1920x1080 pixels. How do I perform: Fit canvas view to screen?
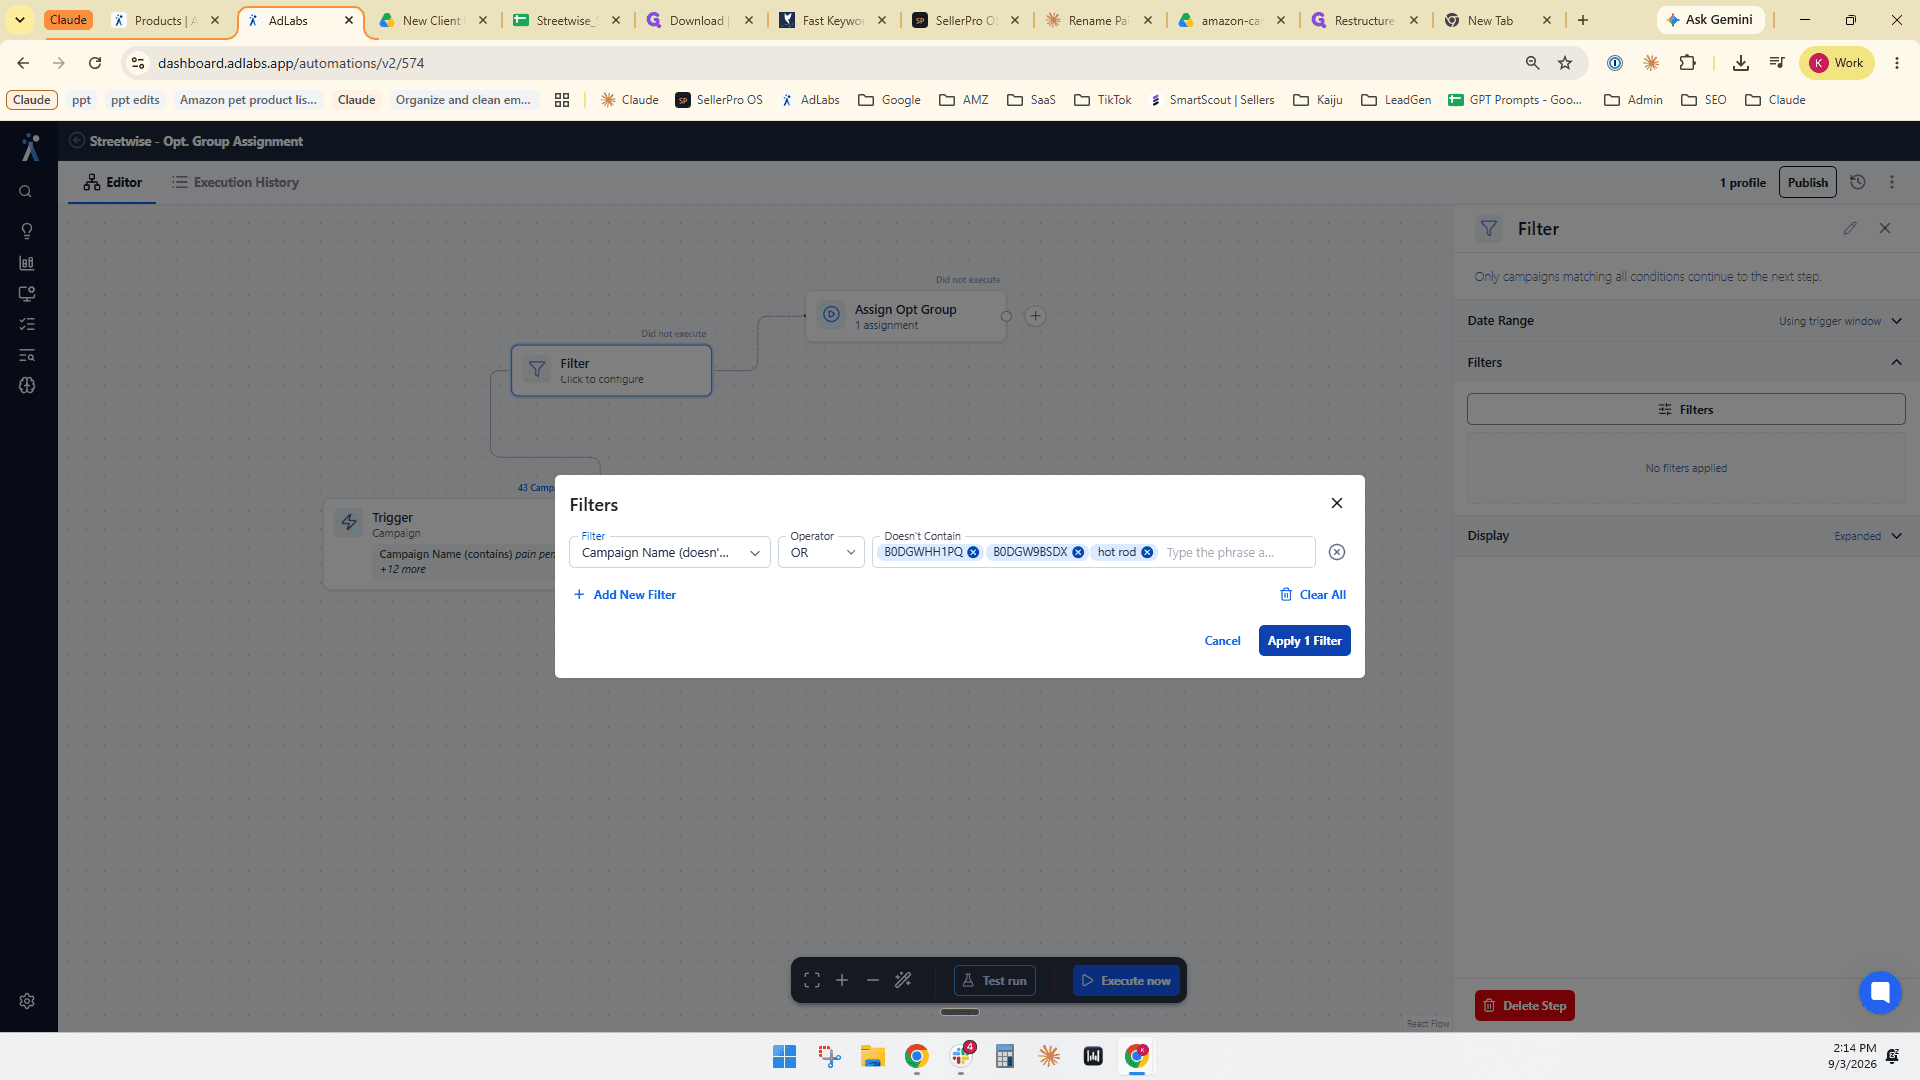(812, 981)
